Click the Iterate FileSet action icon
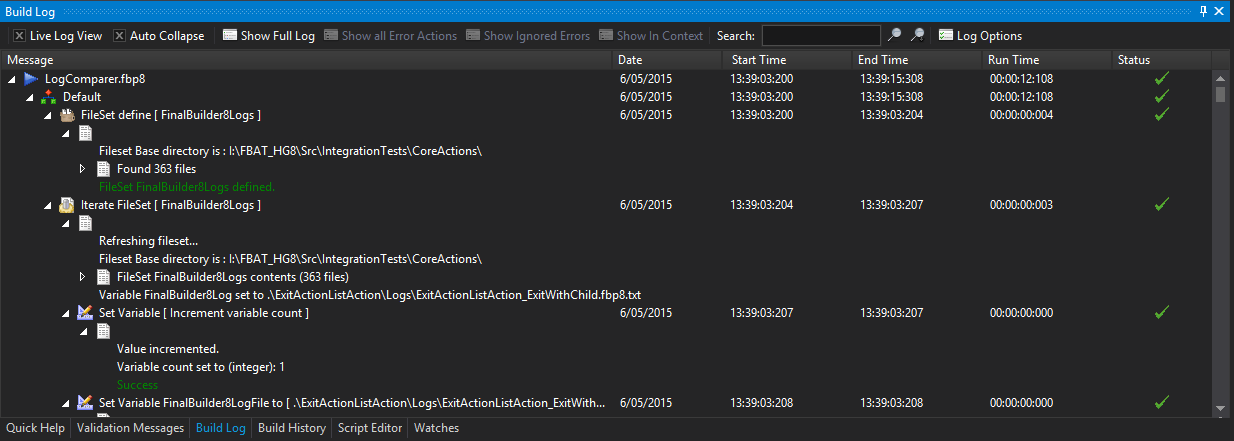 coord(67,205)
